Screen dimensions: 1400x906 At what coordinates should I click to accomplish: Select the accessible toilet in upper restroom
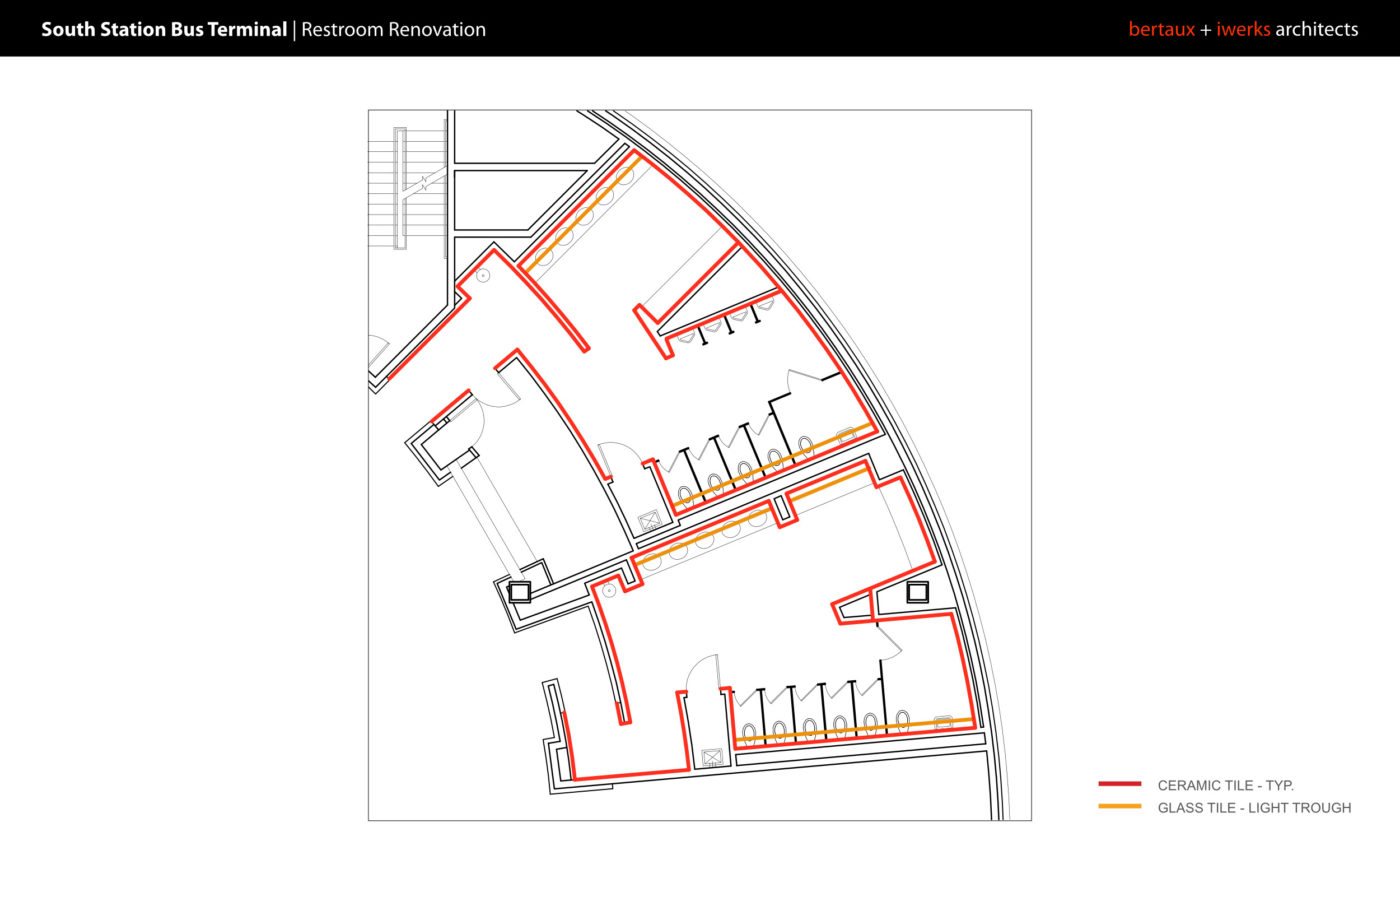[x=847, y=436]
